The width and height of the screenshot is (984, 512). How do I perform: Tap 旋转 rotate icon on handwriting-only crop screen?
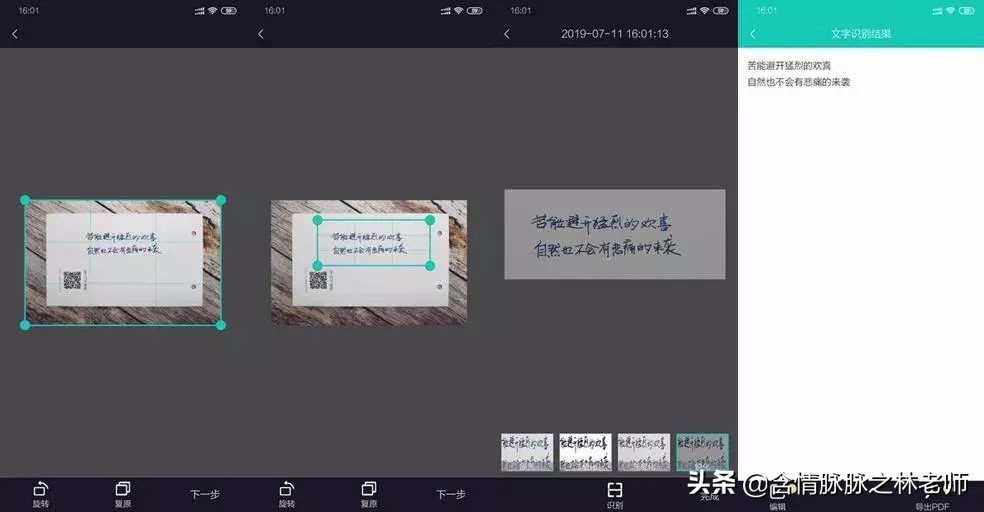point(287,488)
